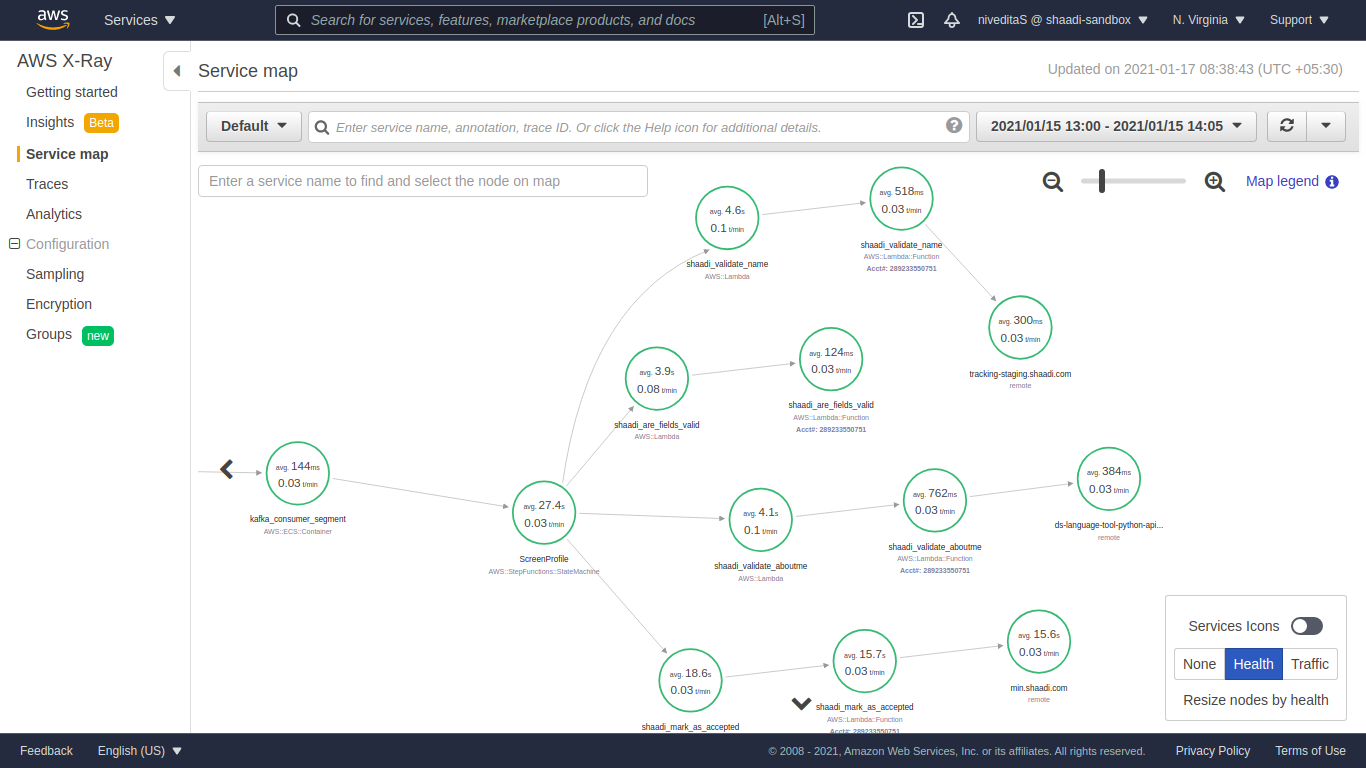Select the ds-language-tool-python-api node
Screen dimensions: 1366x768
coord(1109,479)
